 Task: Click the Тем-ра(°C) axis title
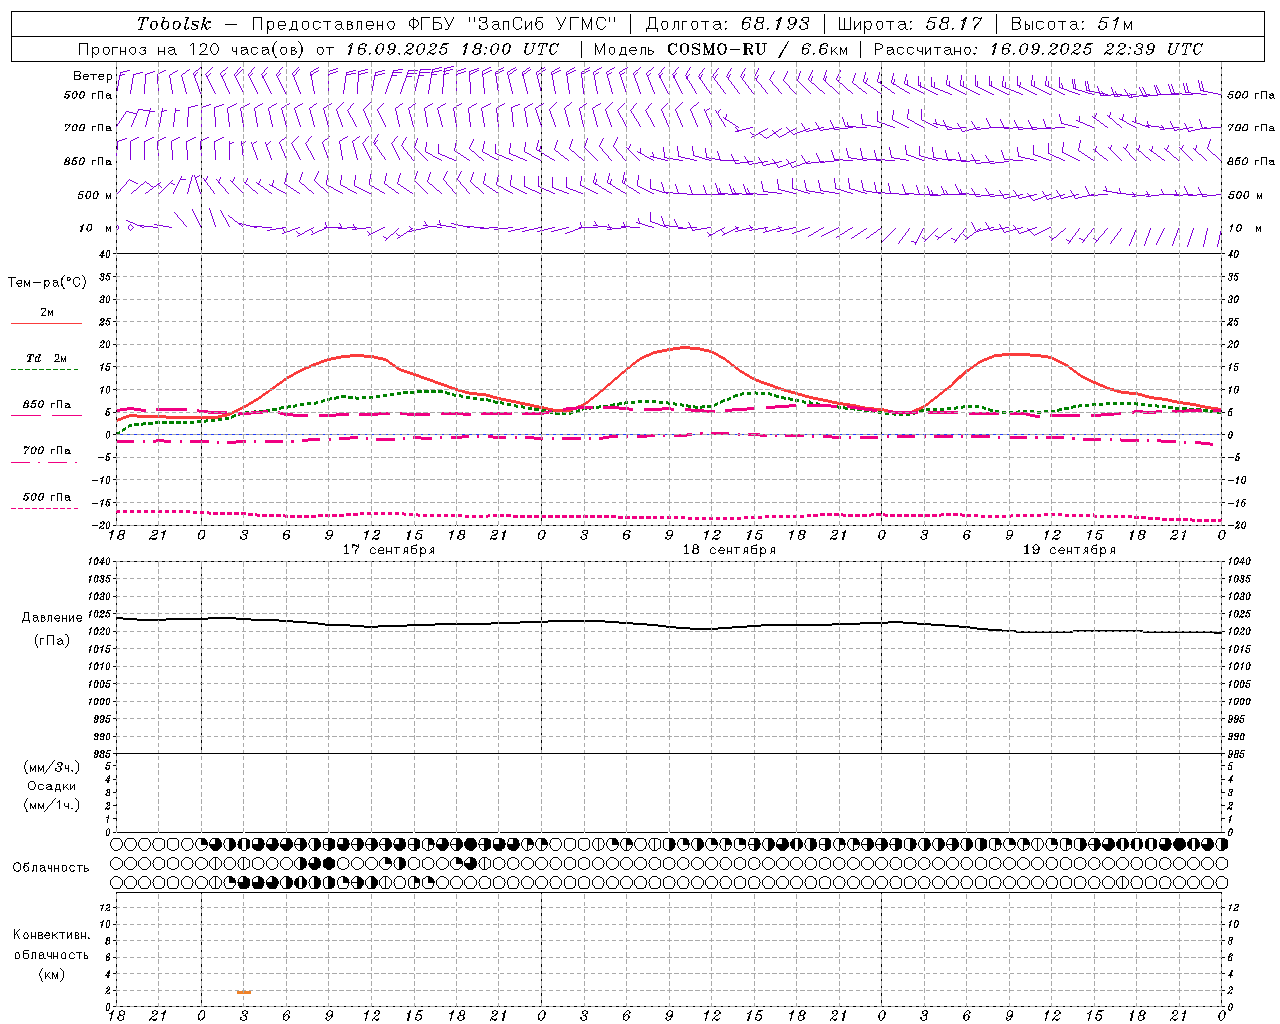(x=47, y=283)
